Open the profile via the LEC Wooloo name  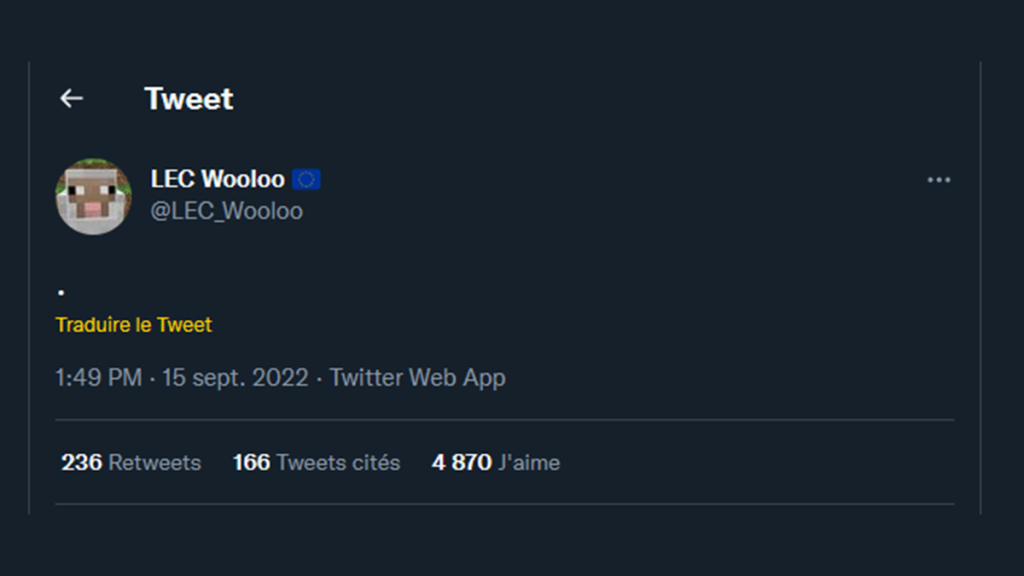pos(215,179)
